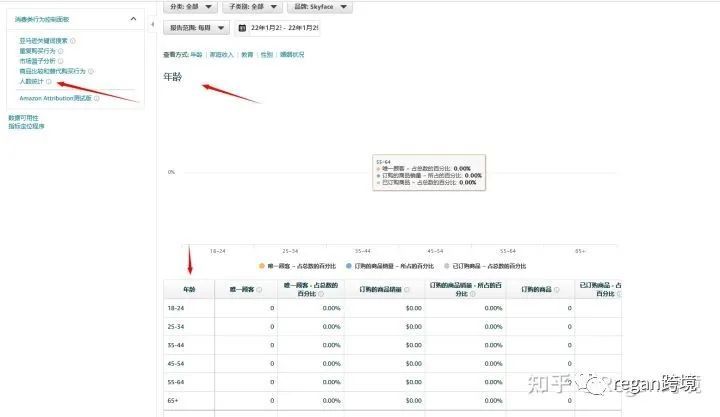
Task: Click info icon in 订购的商品销量 column header
Action: (407, 289)
